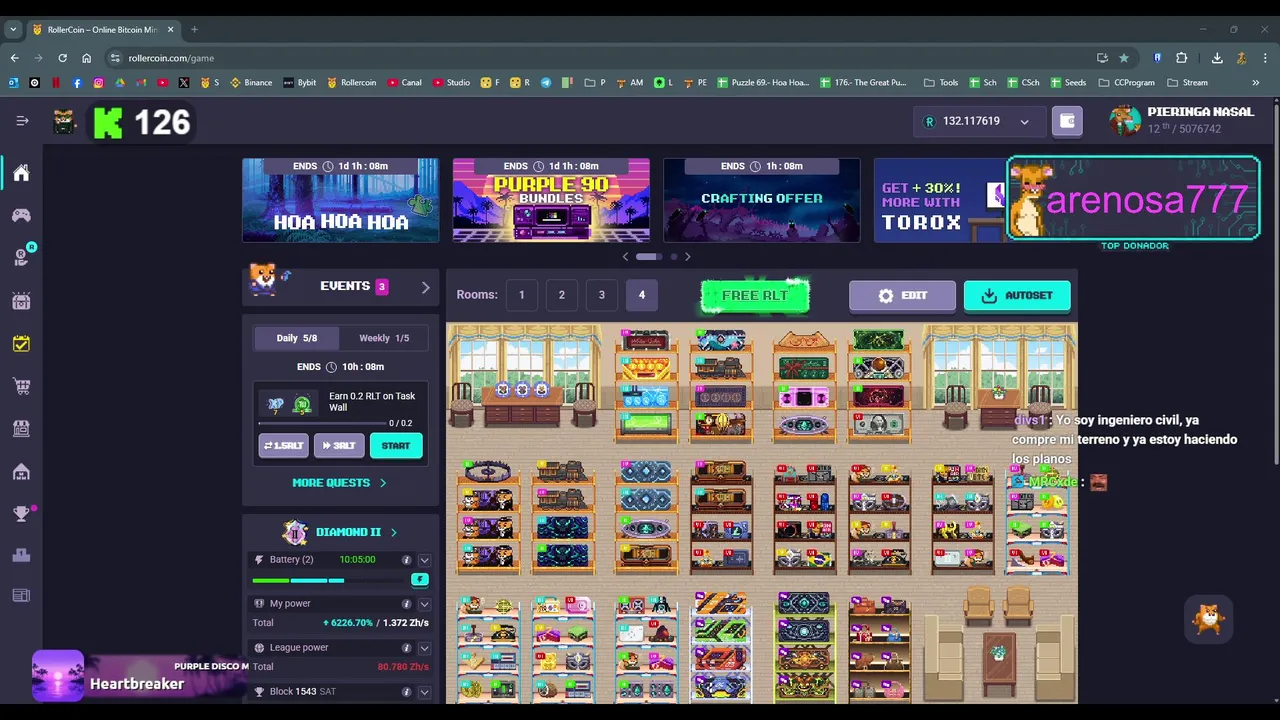Open Chrome extensions puzzle icon

(x=1181, y=58)
